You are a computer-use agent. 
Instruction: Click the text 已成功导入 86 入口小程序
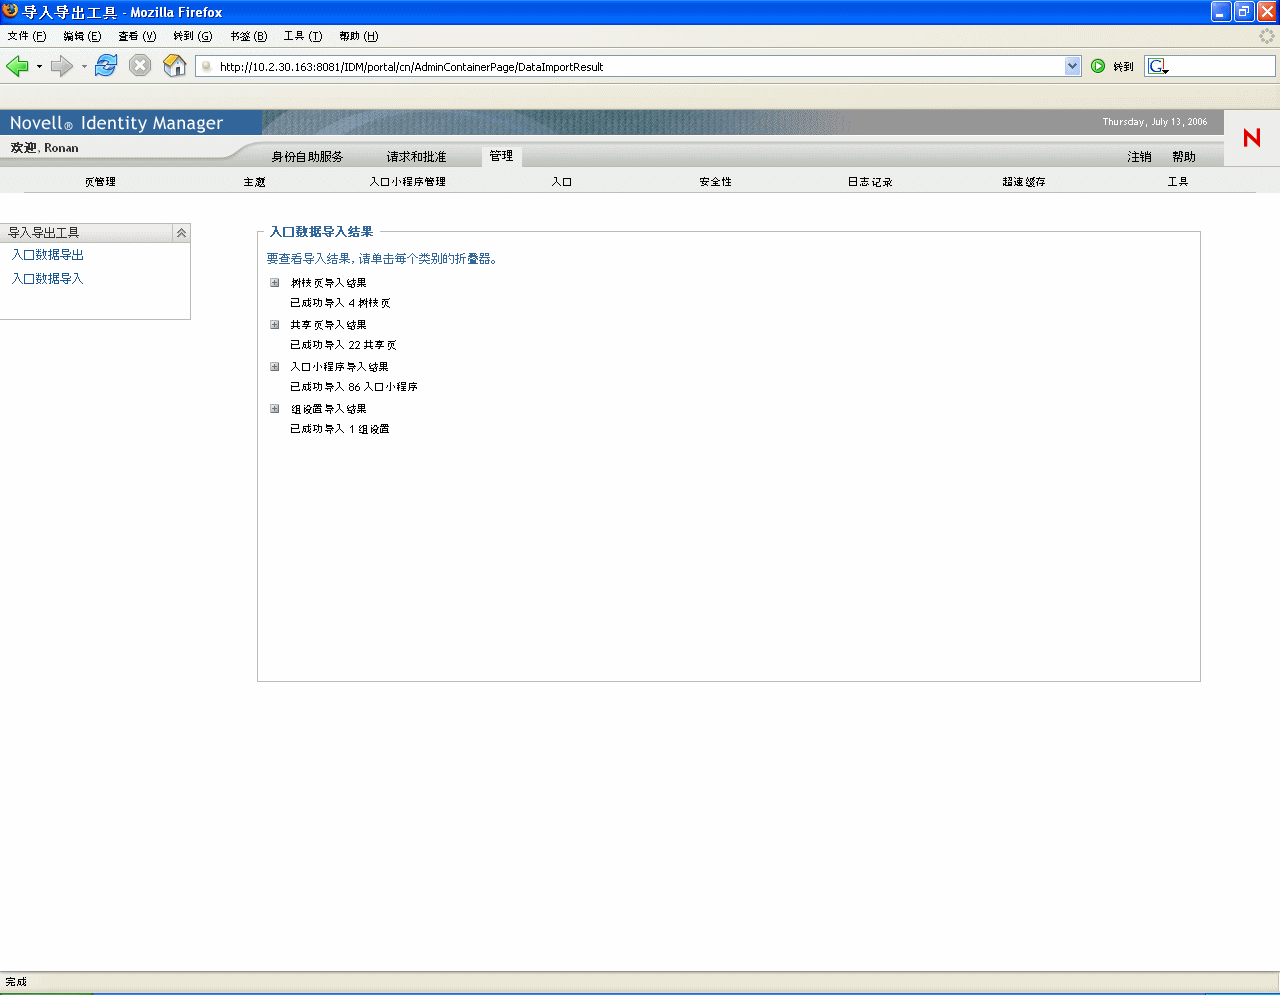354,387
